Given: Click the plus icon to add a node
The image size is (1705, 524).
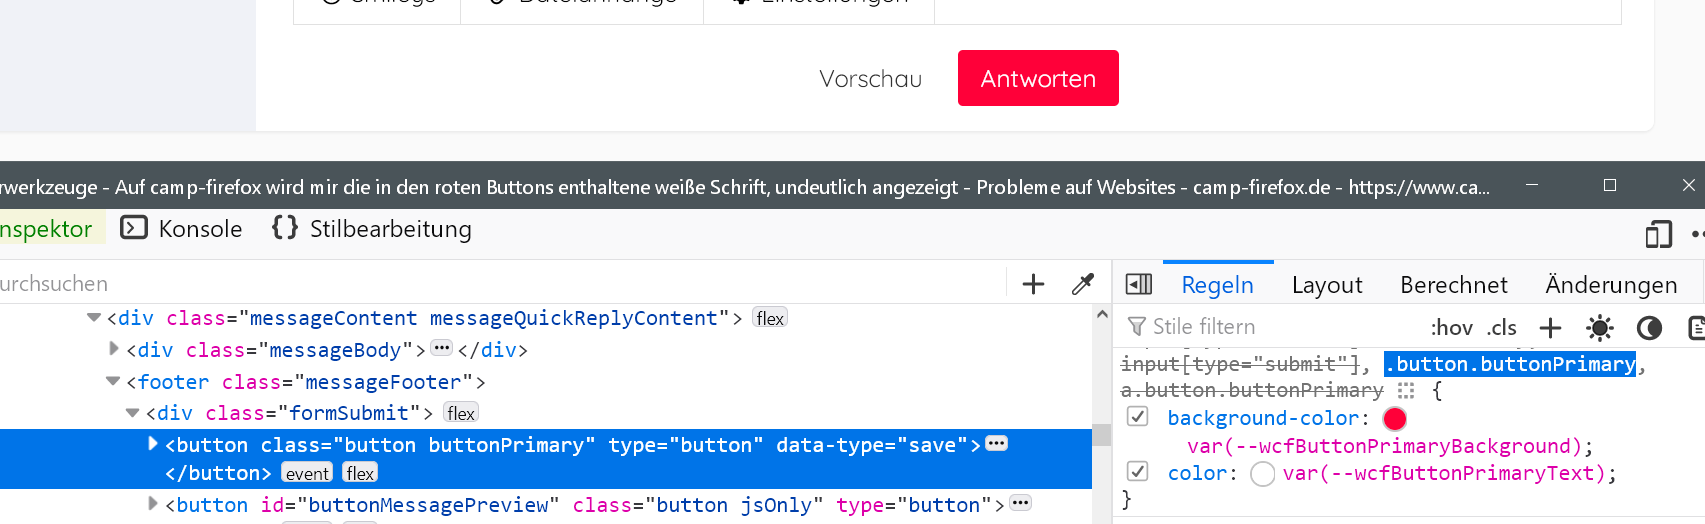Looking at the screenshot, I should [x=1033, y=284].
